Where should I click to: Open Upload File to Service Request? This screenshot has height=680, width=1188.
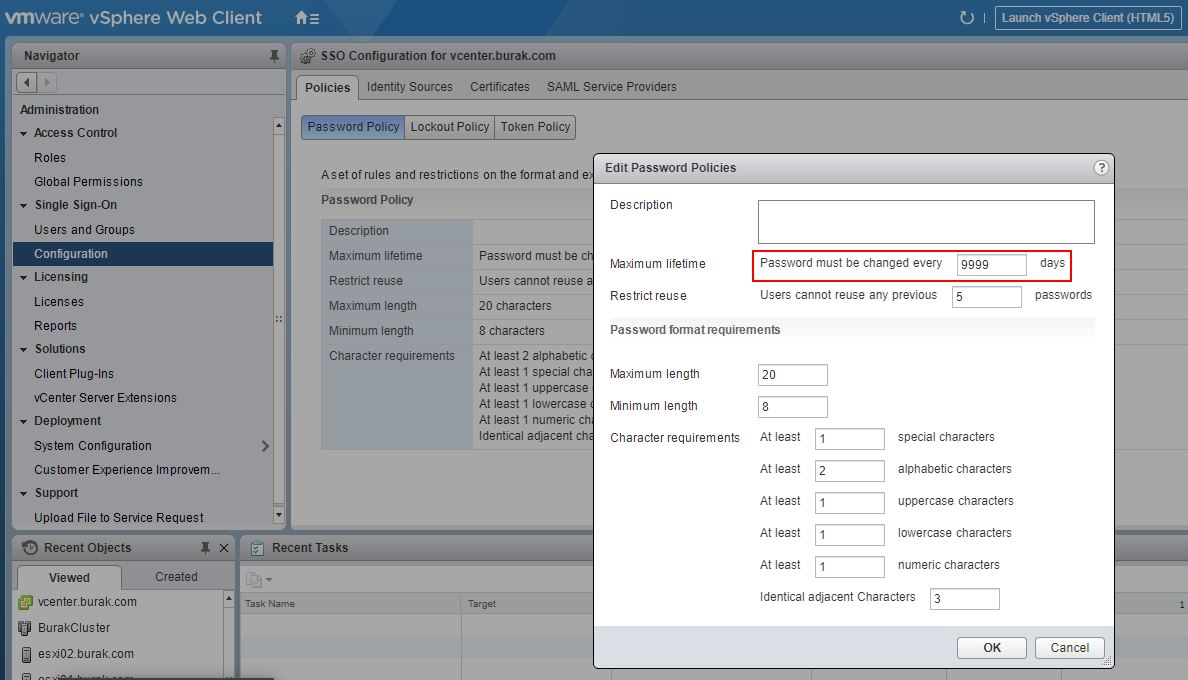click(118, 518)
